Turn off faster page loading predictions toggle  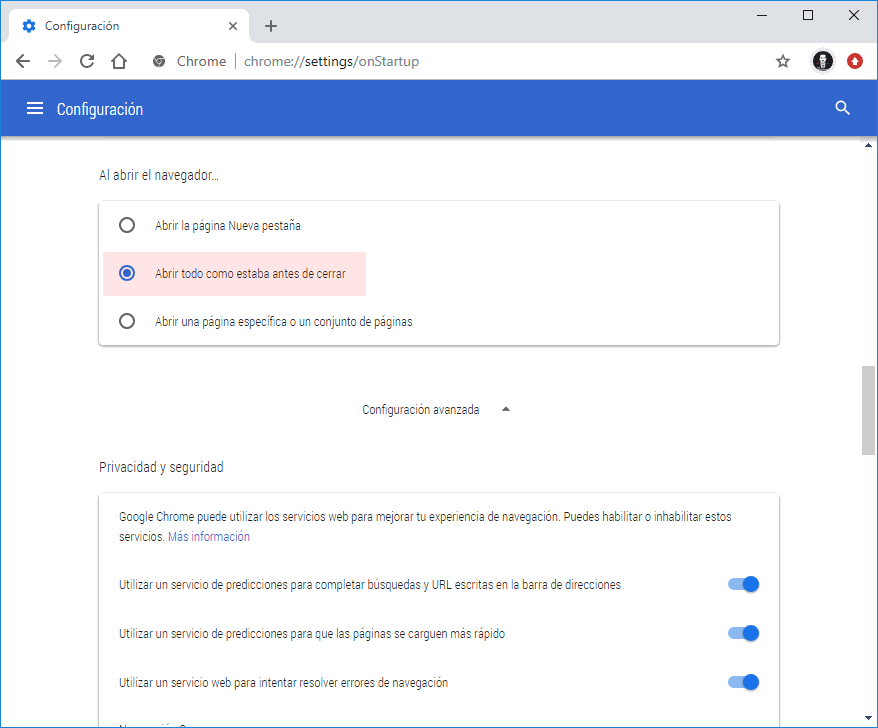coord(744,633)
